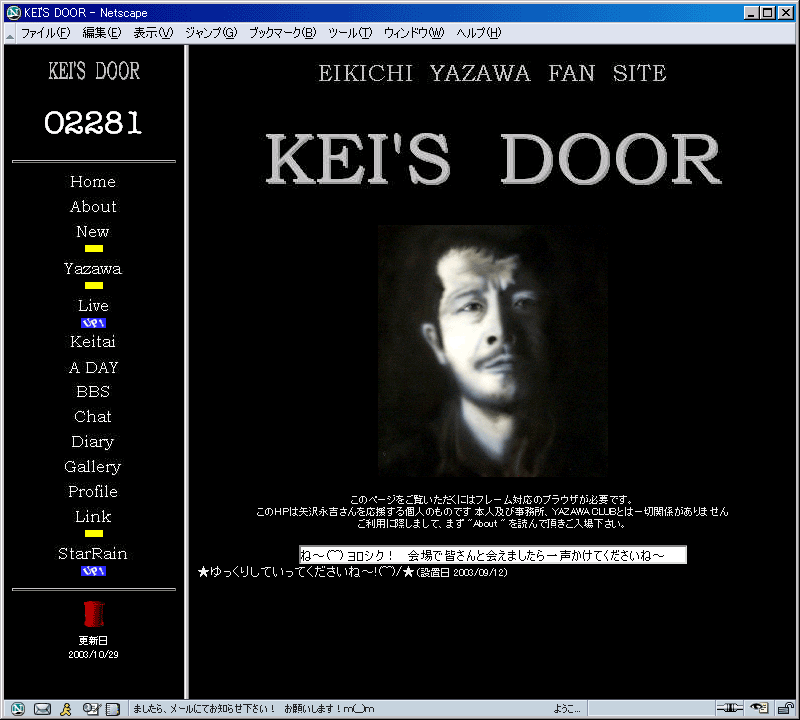Open the ジャンプ(G) menu
This screenshot has width=800, height=720.
[211, 33]
